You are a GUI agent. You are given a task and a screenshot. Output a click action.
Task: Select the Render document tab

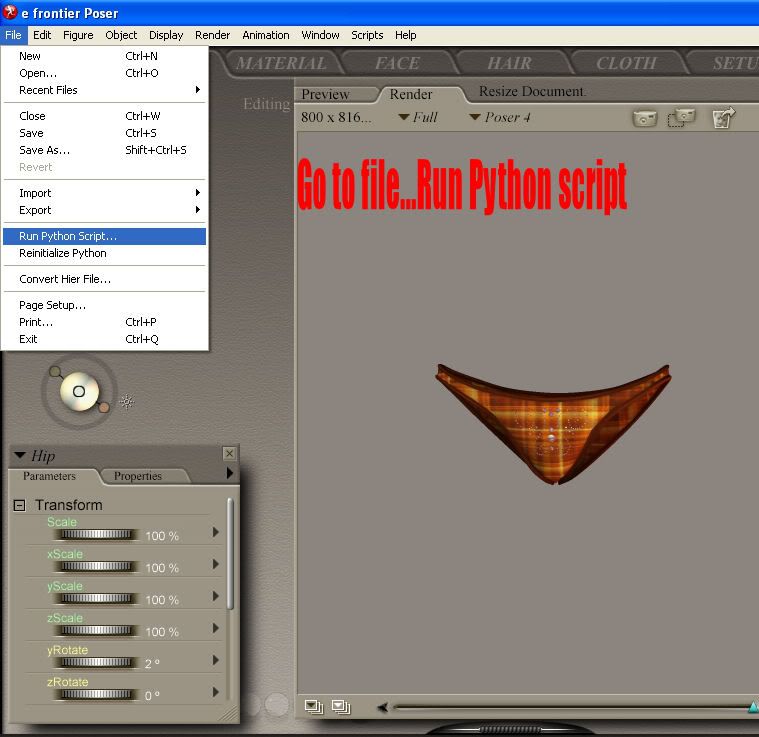pyautogui.click(x=411, y=94)
